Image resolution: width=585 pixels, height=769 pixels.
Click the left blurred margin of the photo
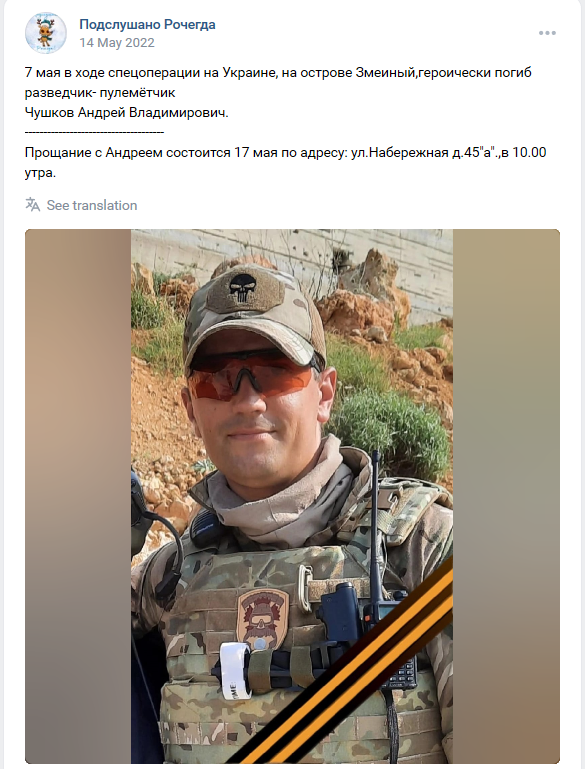coord(78,496)
